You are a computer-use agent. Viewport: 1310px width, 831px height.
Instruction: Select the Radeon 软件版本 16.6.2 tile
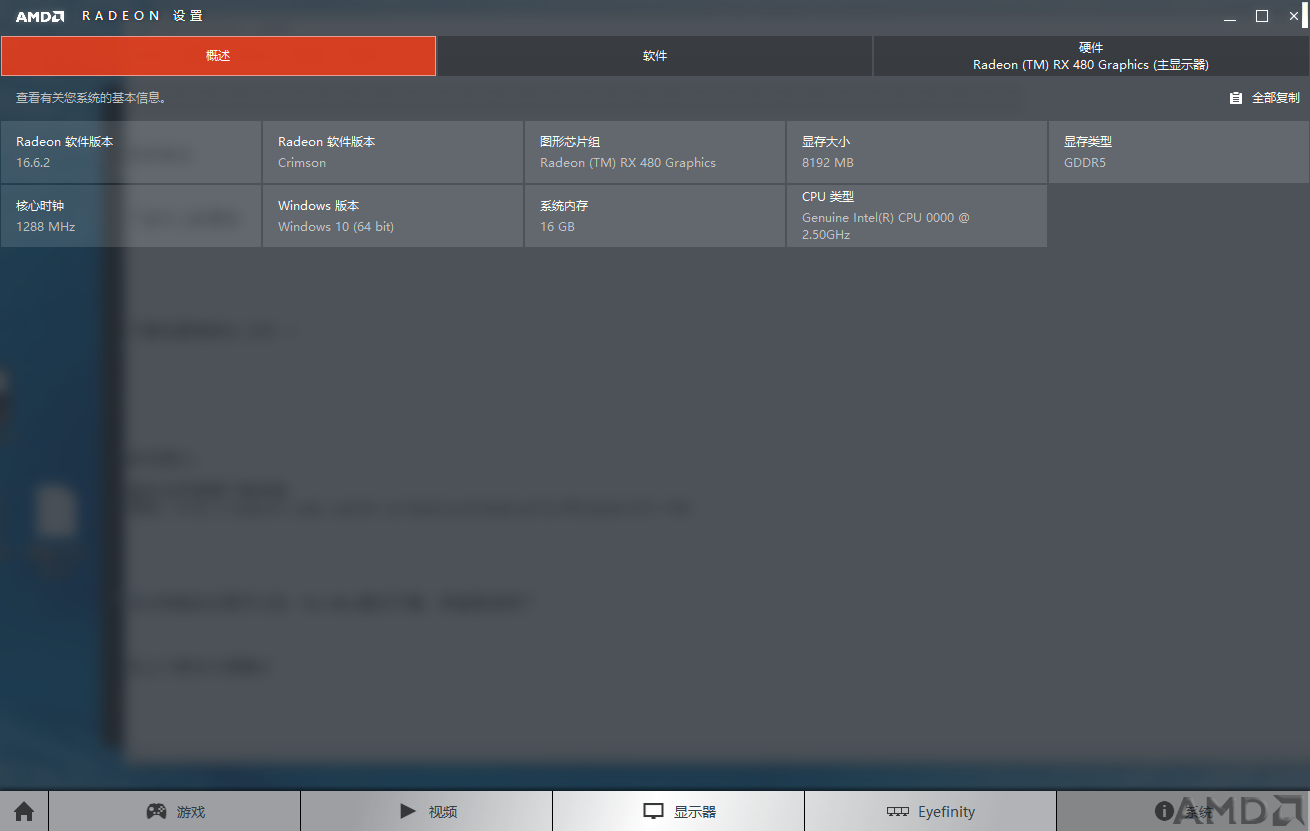click(131, 152)
